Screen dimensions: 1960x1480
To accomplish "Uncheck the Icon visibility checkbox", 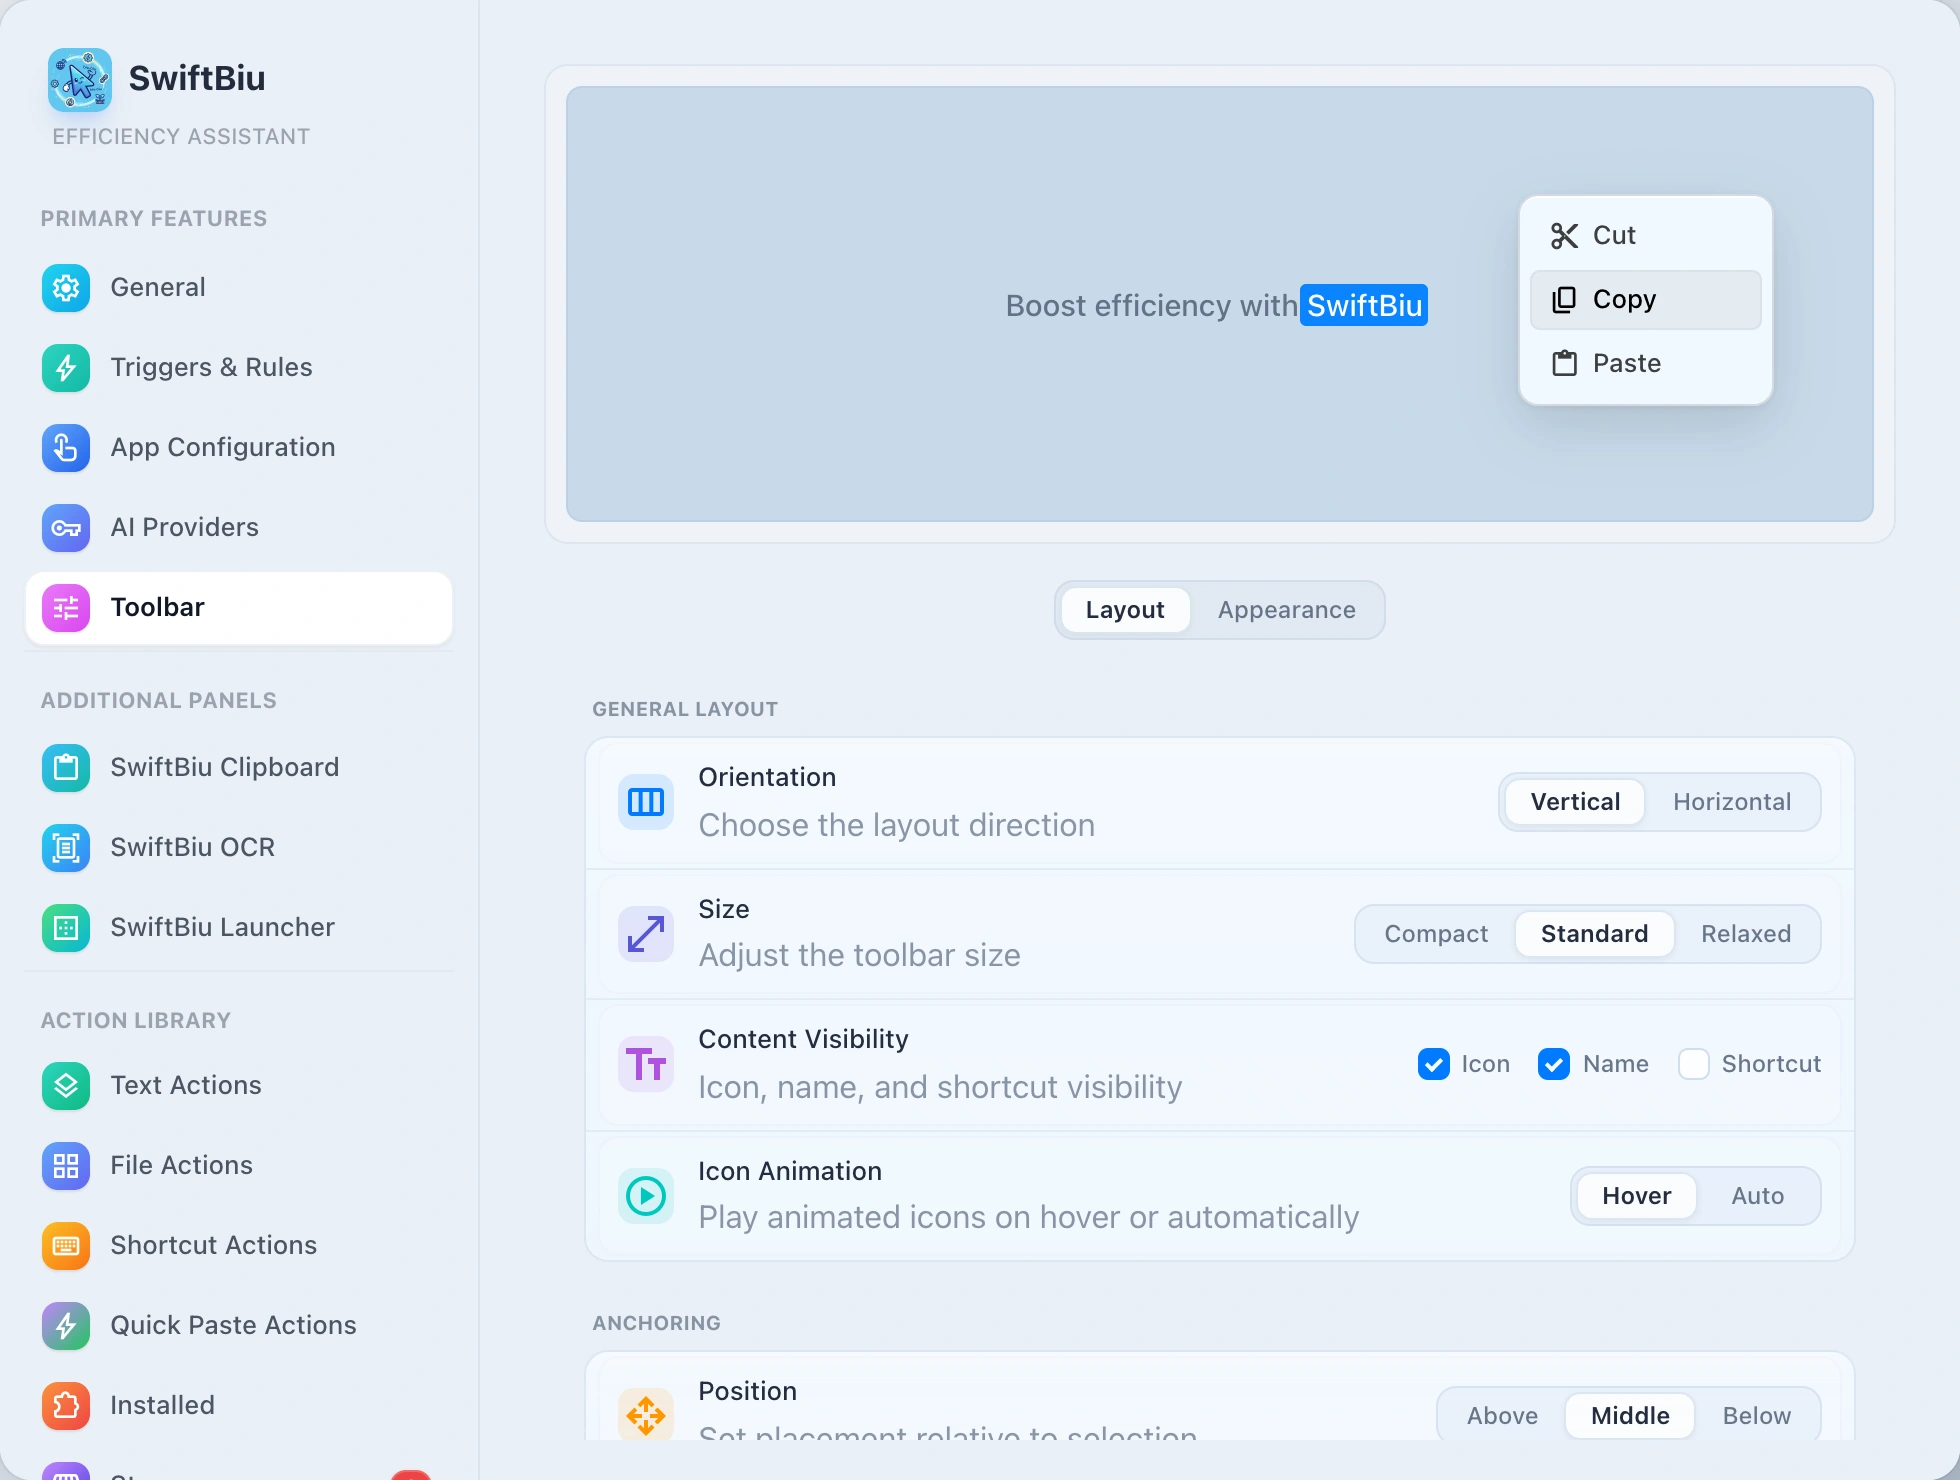I will tap(1434, 1064).
